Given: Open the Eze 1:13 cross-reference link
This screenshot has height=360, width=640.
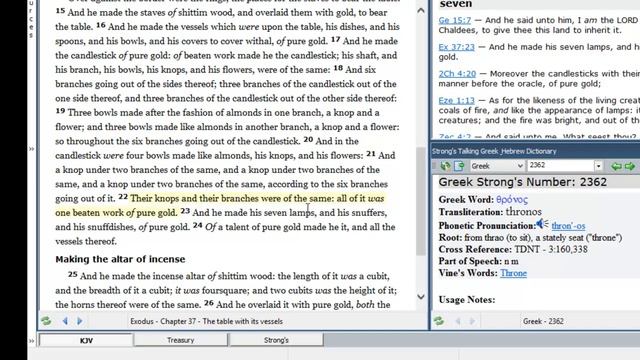Looking at the screenshot, I should pos(457,100).
